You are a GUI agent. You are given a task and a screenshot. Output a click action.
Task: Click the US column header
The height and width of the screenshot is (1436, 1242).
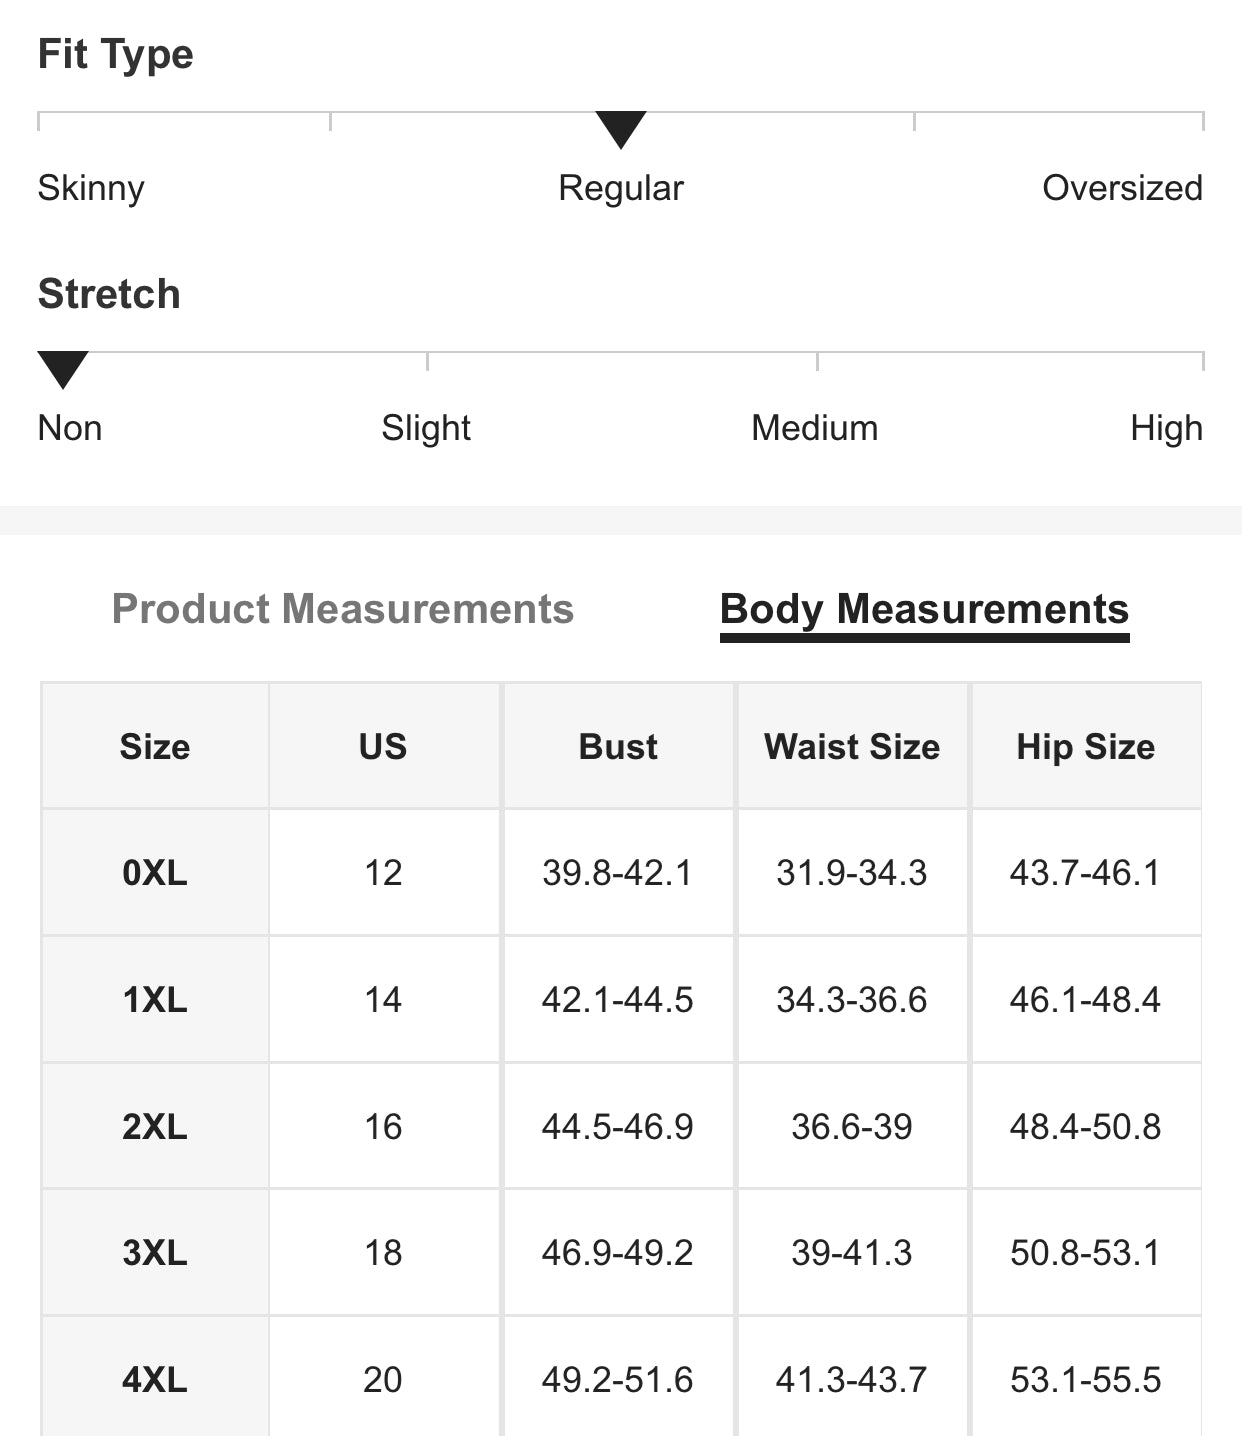click(383, 747)
